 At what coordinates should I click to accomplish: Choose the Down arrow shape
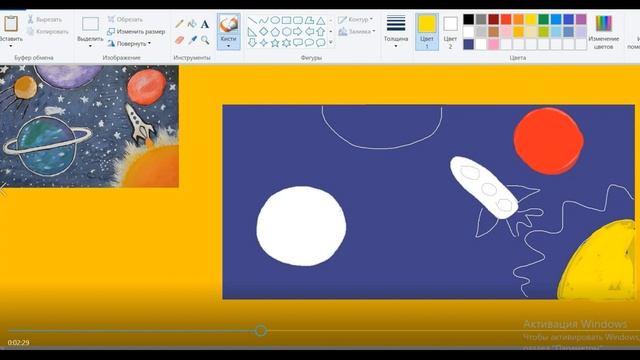point(252,42)
